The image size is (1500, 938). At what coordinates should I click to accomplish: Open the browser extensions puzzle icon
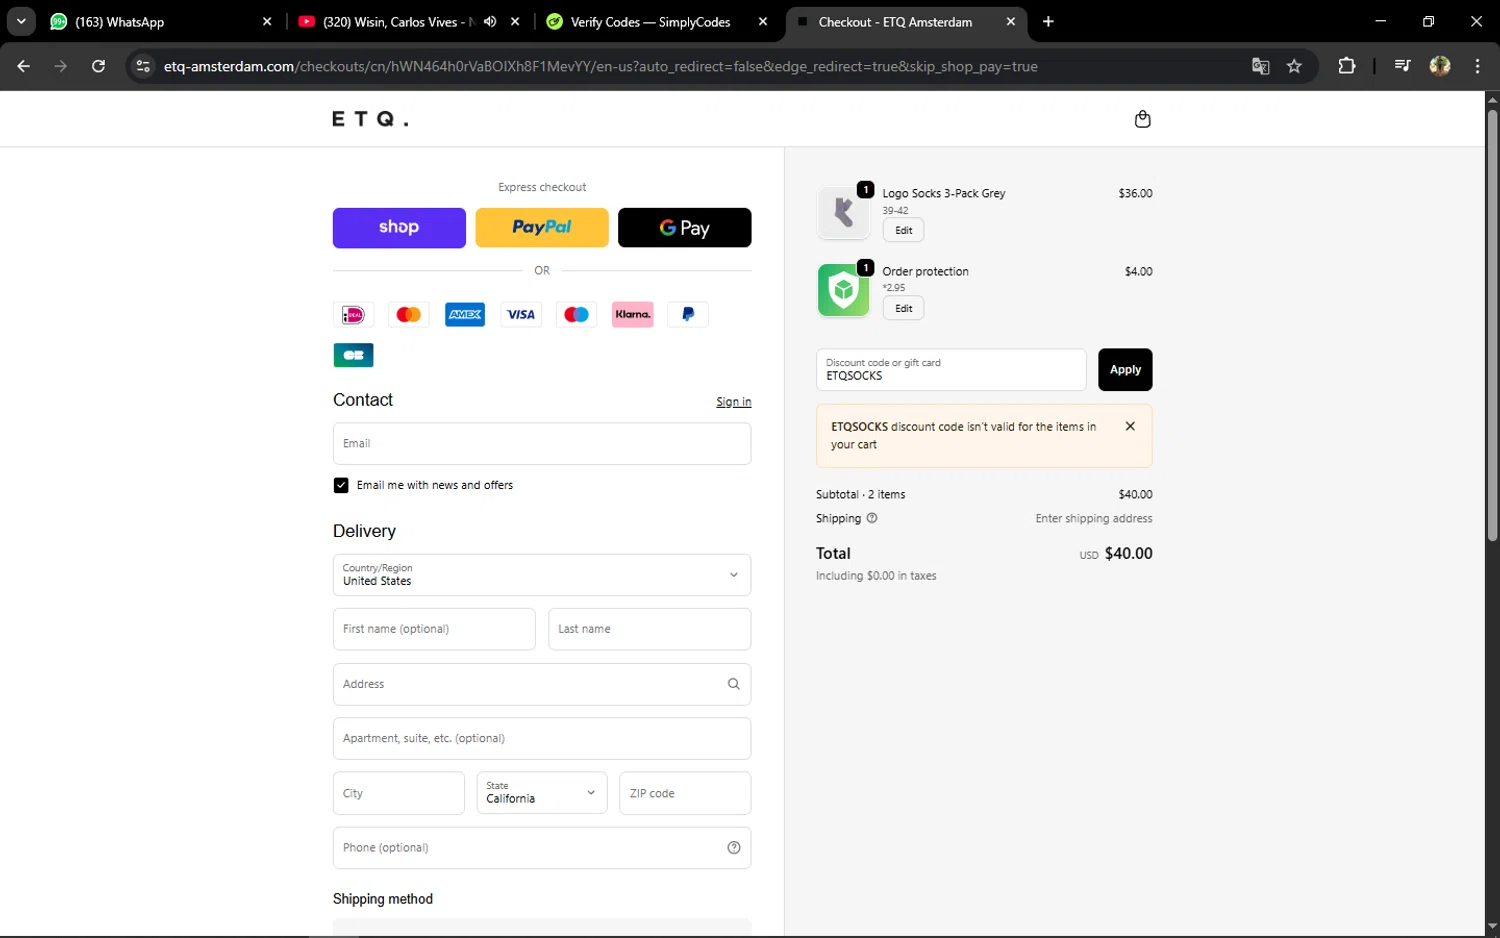coord(1346,66)
